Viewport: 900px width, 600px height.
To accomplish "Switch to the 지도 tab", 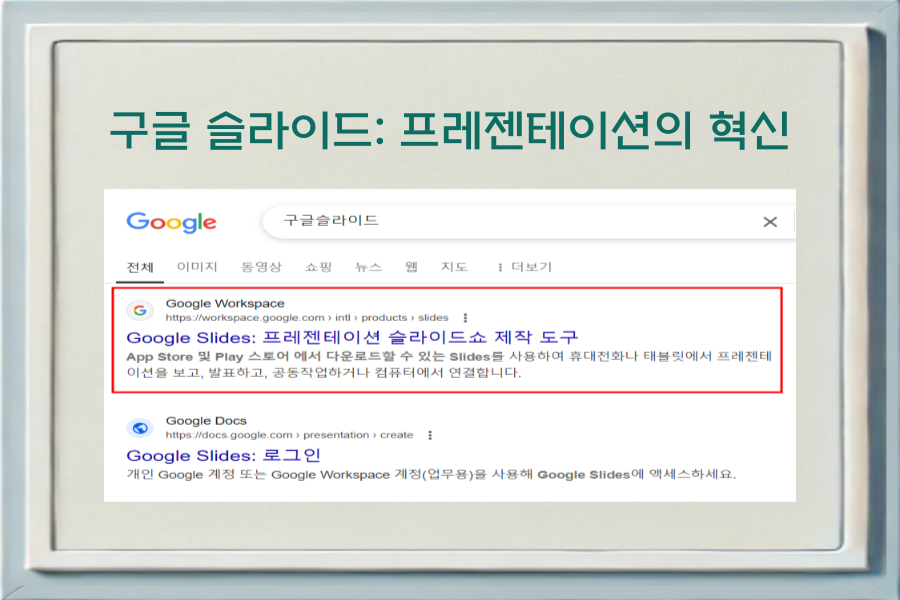I will (x=454, y=266).
